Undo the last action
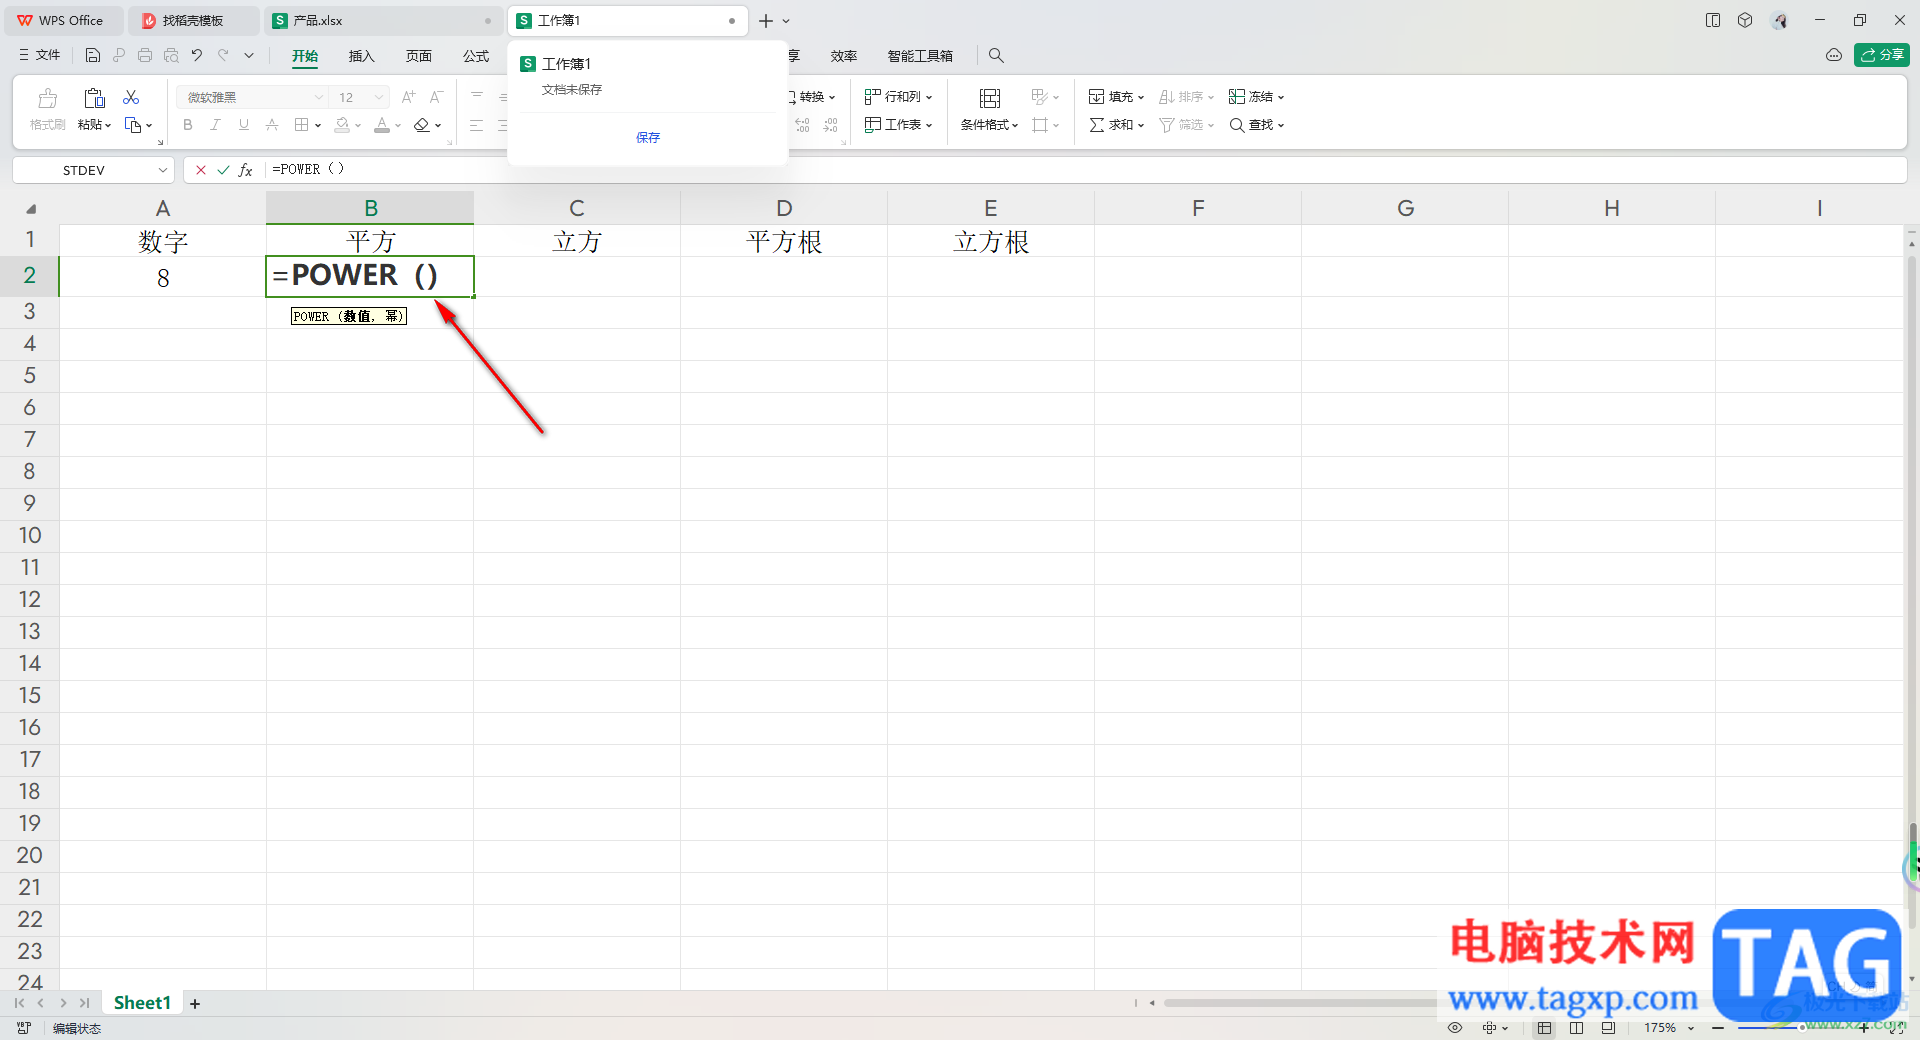 click(197, 56)
